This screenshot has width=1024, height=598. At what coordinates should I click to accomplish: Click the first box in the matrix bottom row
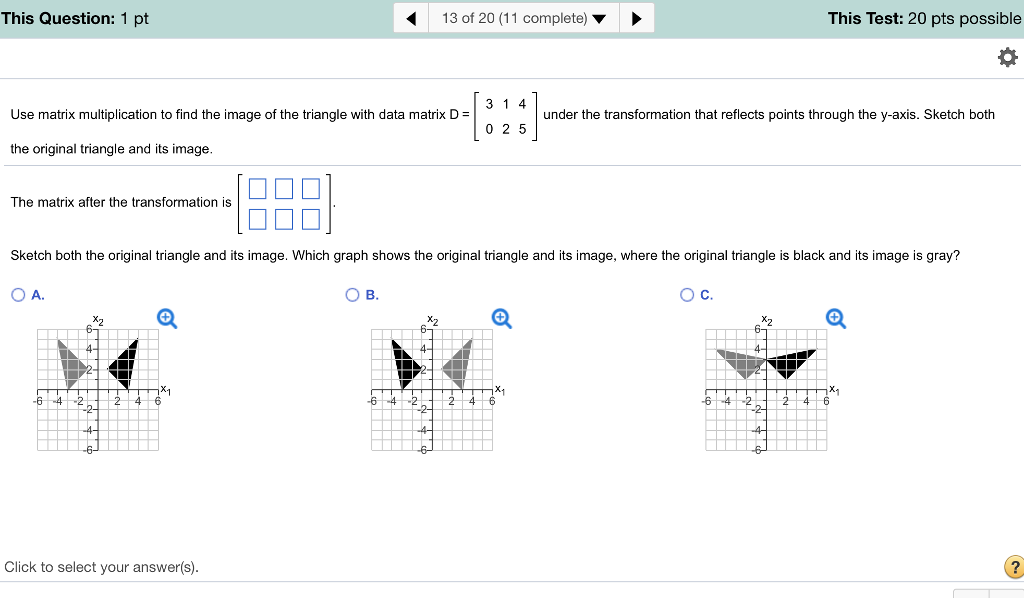[x=257, y=219]
